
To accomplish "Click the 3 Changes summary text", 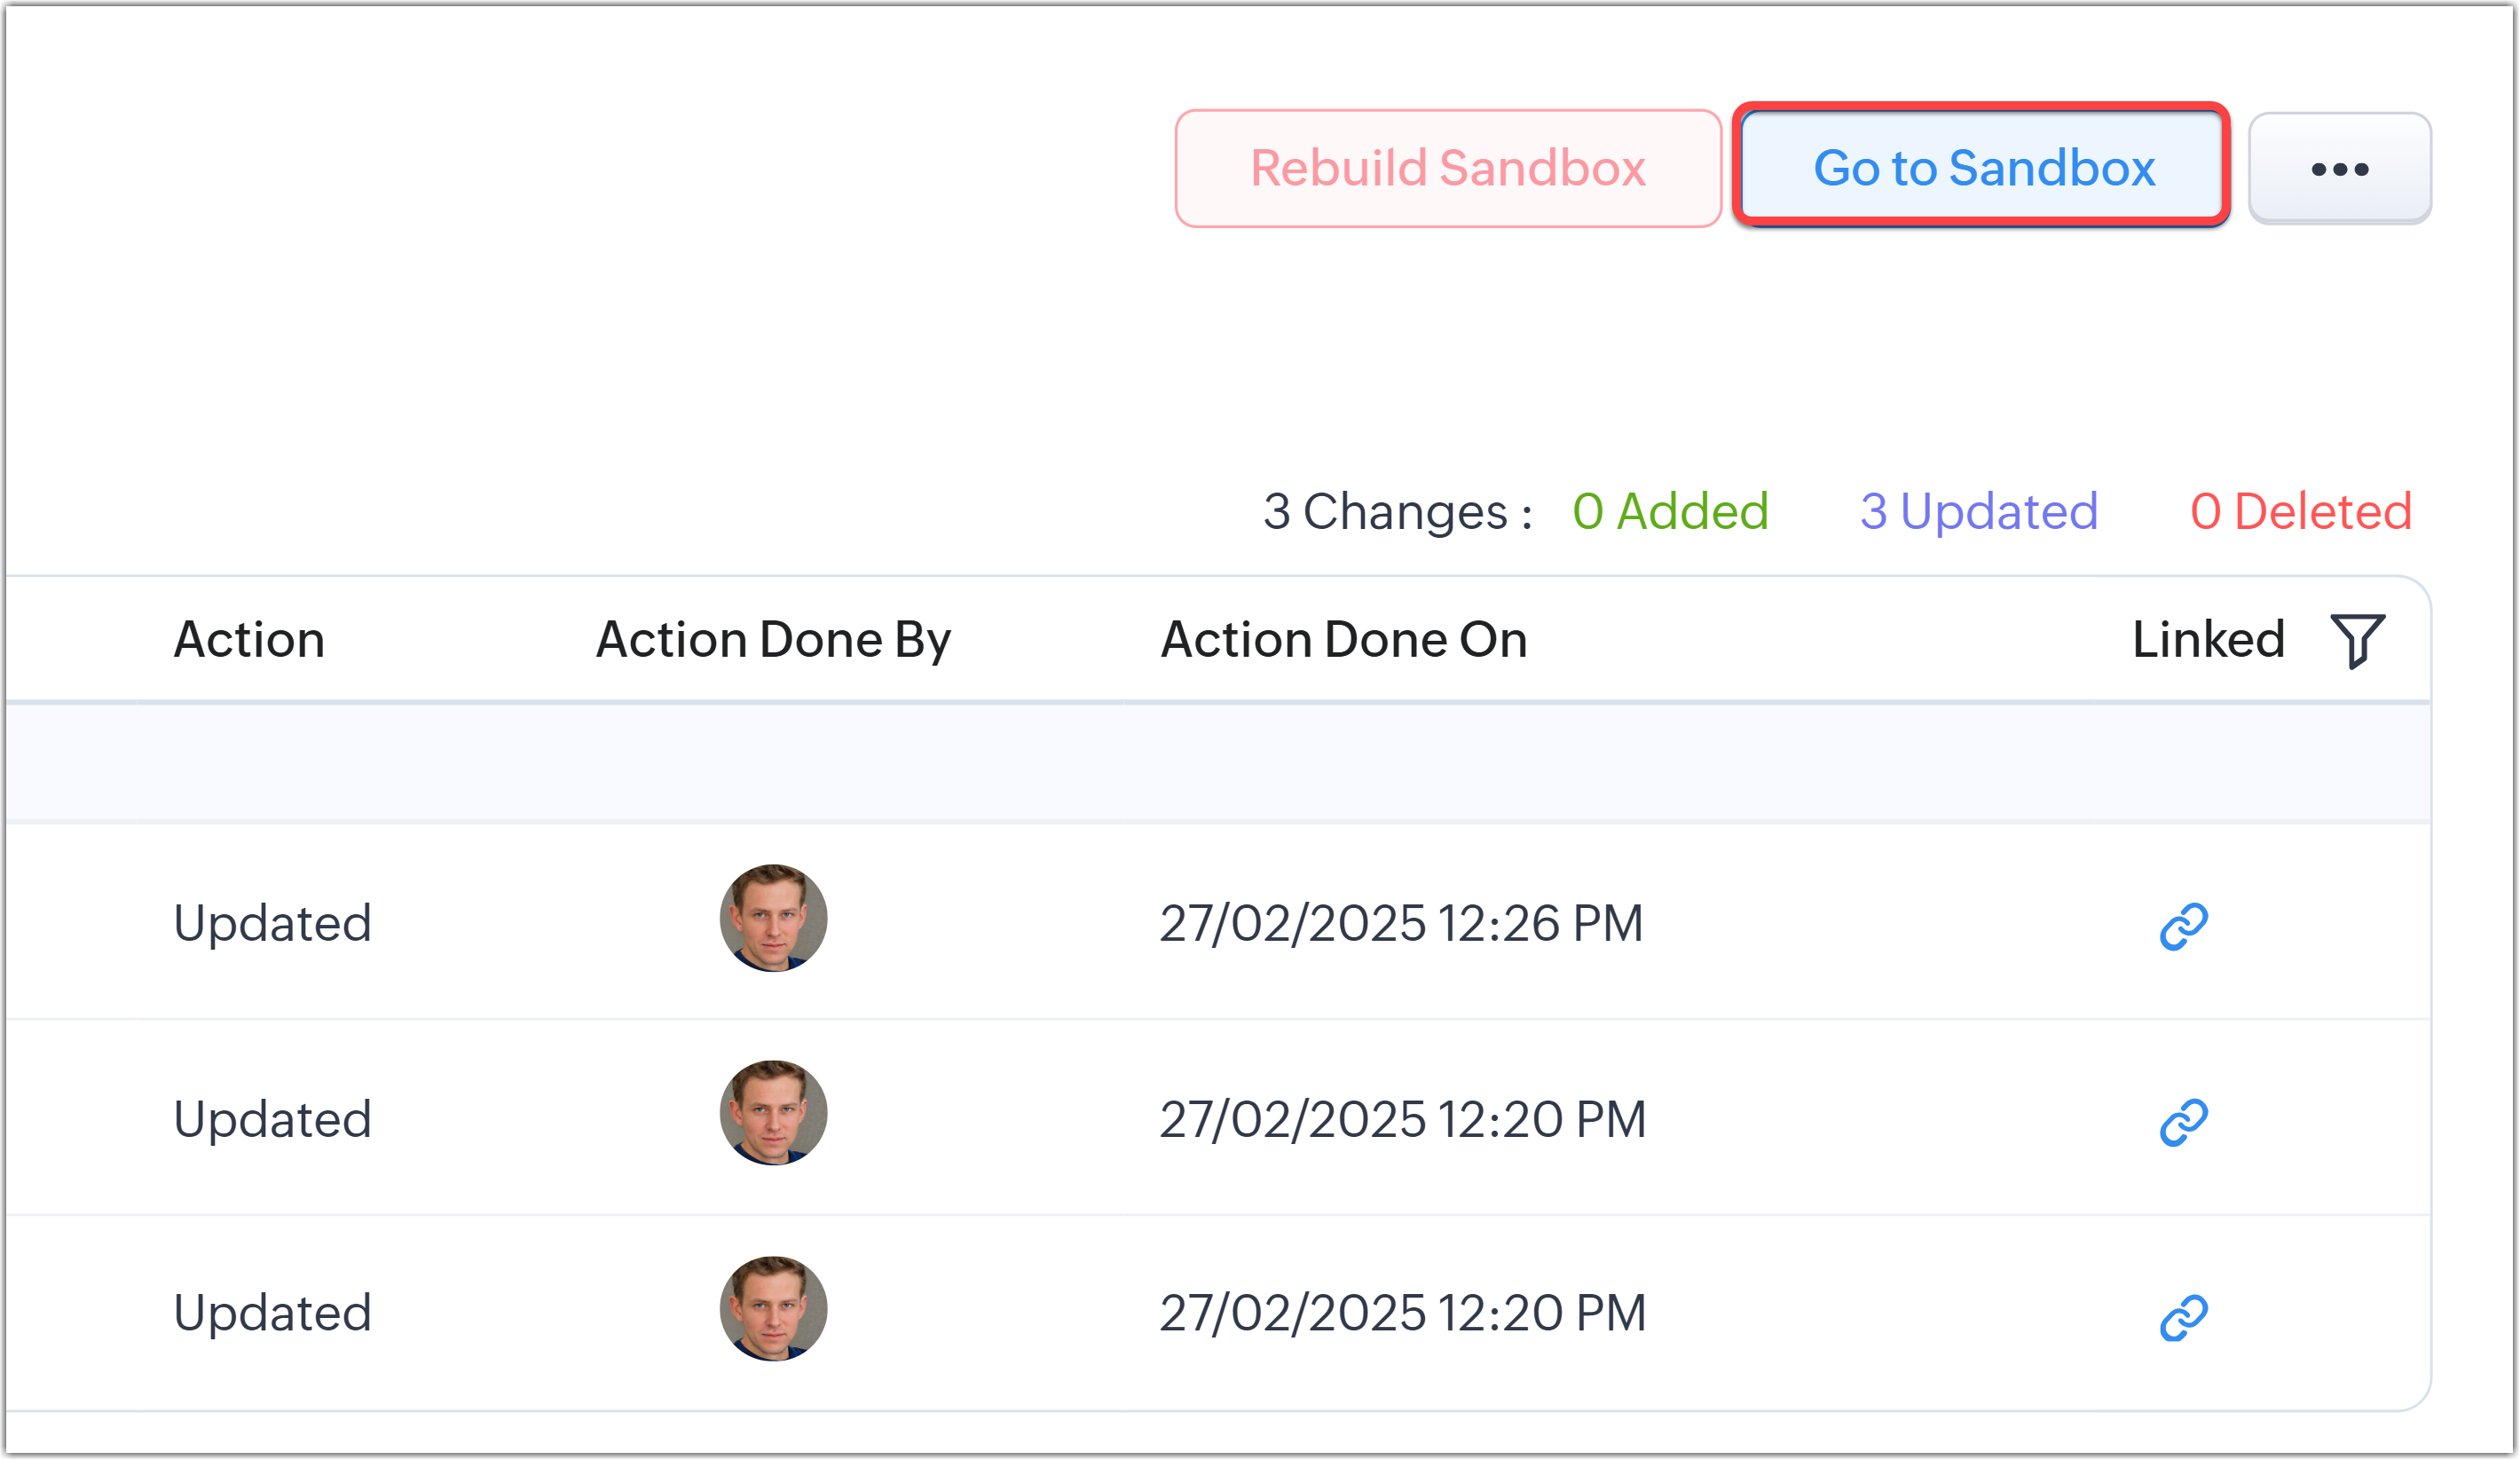I will click(x=1397, y=512).
